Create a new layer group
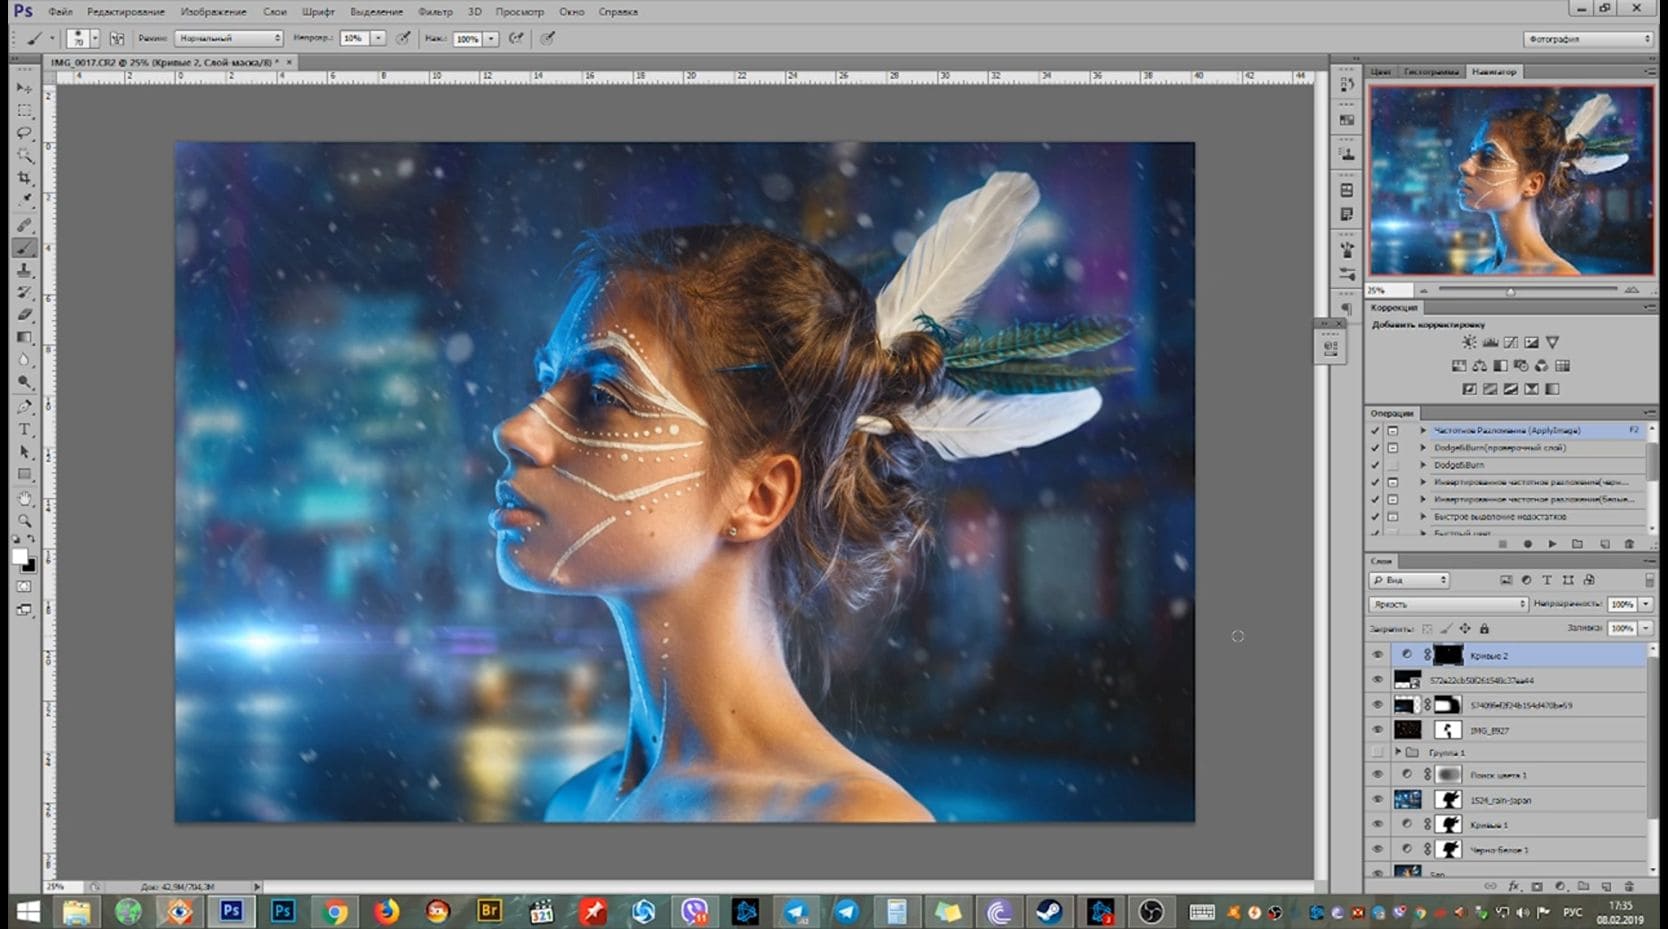 click(1583, 886)
